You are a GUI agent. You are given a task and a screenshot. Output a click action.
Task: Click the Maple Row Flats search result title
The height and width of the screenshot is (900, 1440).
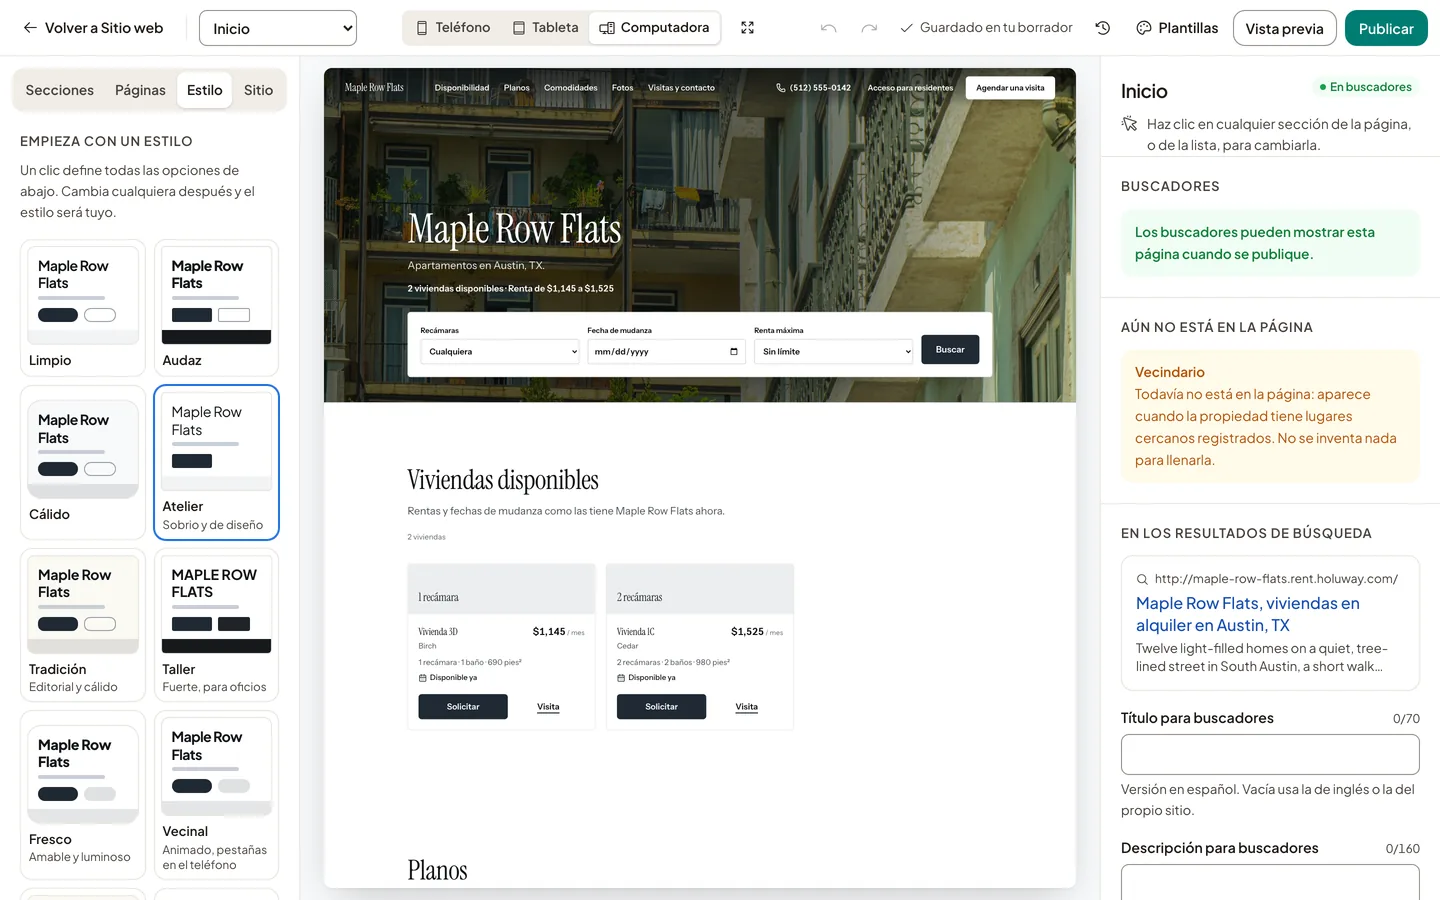(x=1248, y=614)
